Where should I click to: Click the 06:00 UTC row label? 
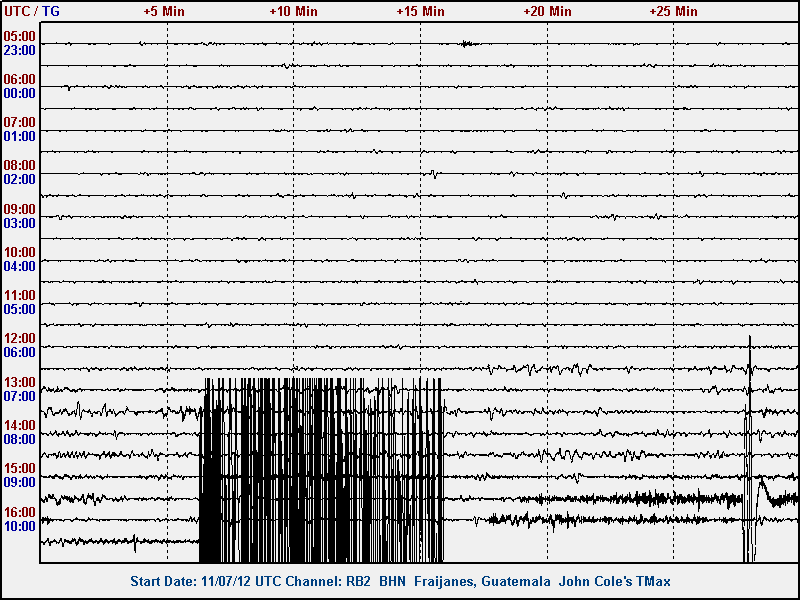[x=19, y=79]
